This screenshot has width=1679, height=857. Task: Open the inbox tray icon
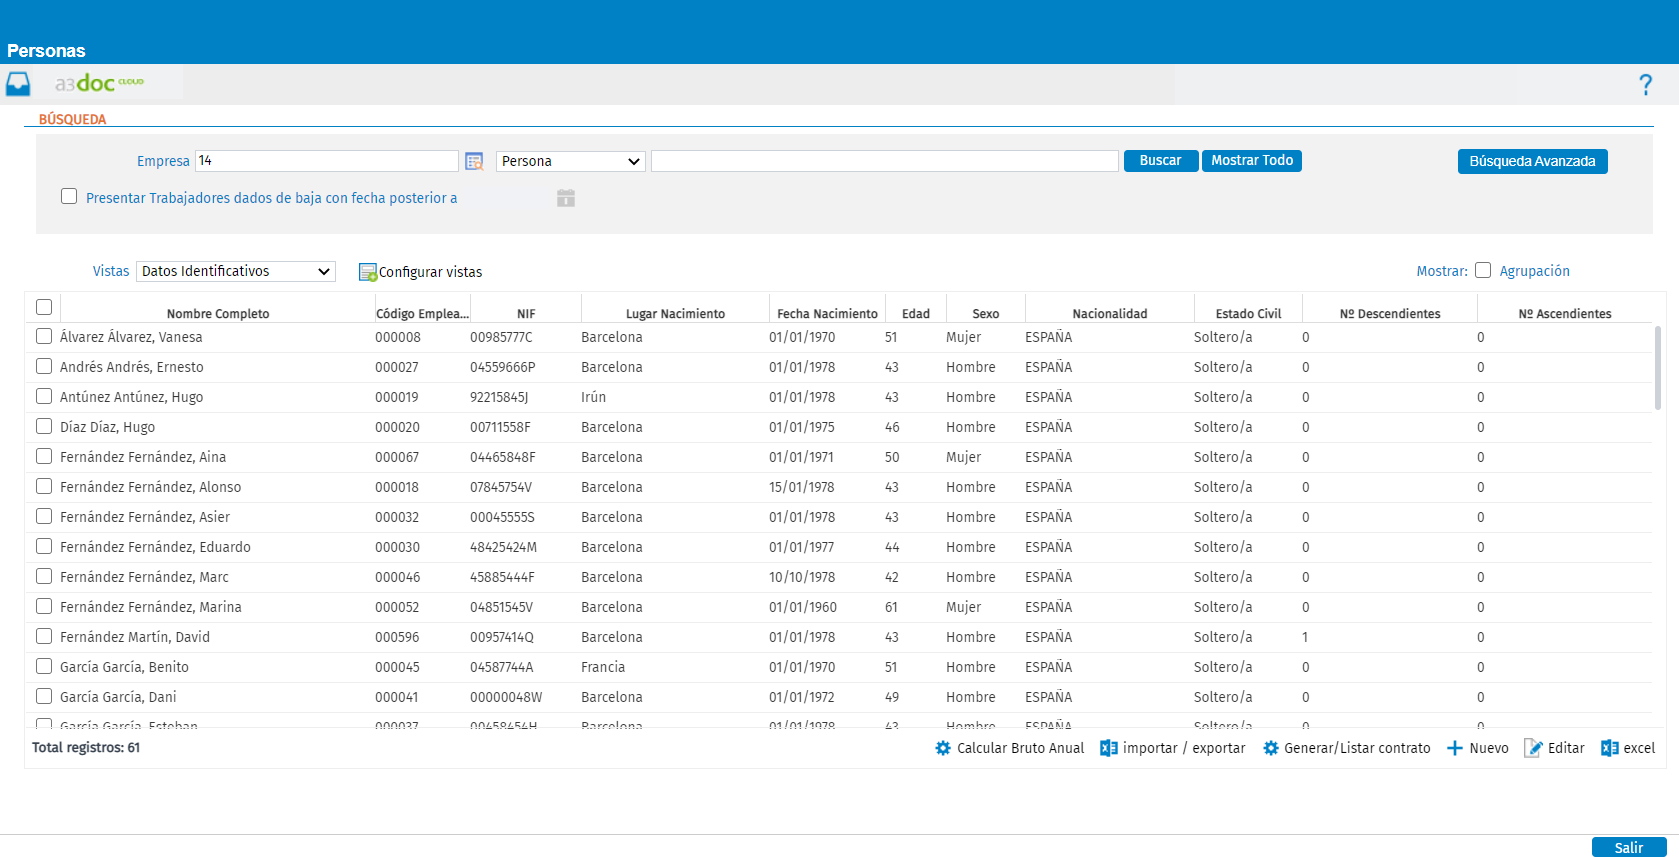coord(18,84)
